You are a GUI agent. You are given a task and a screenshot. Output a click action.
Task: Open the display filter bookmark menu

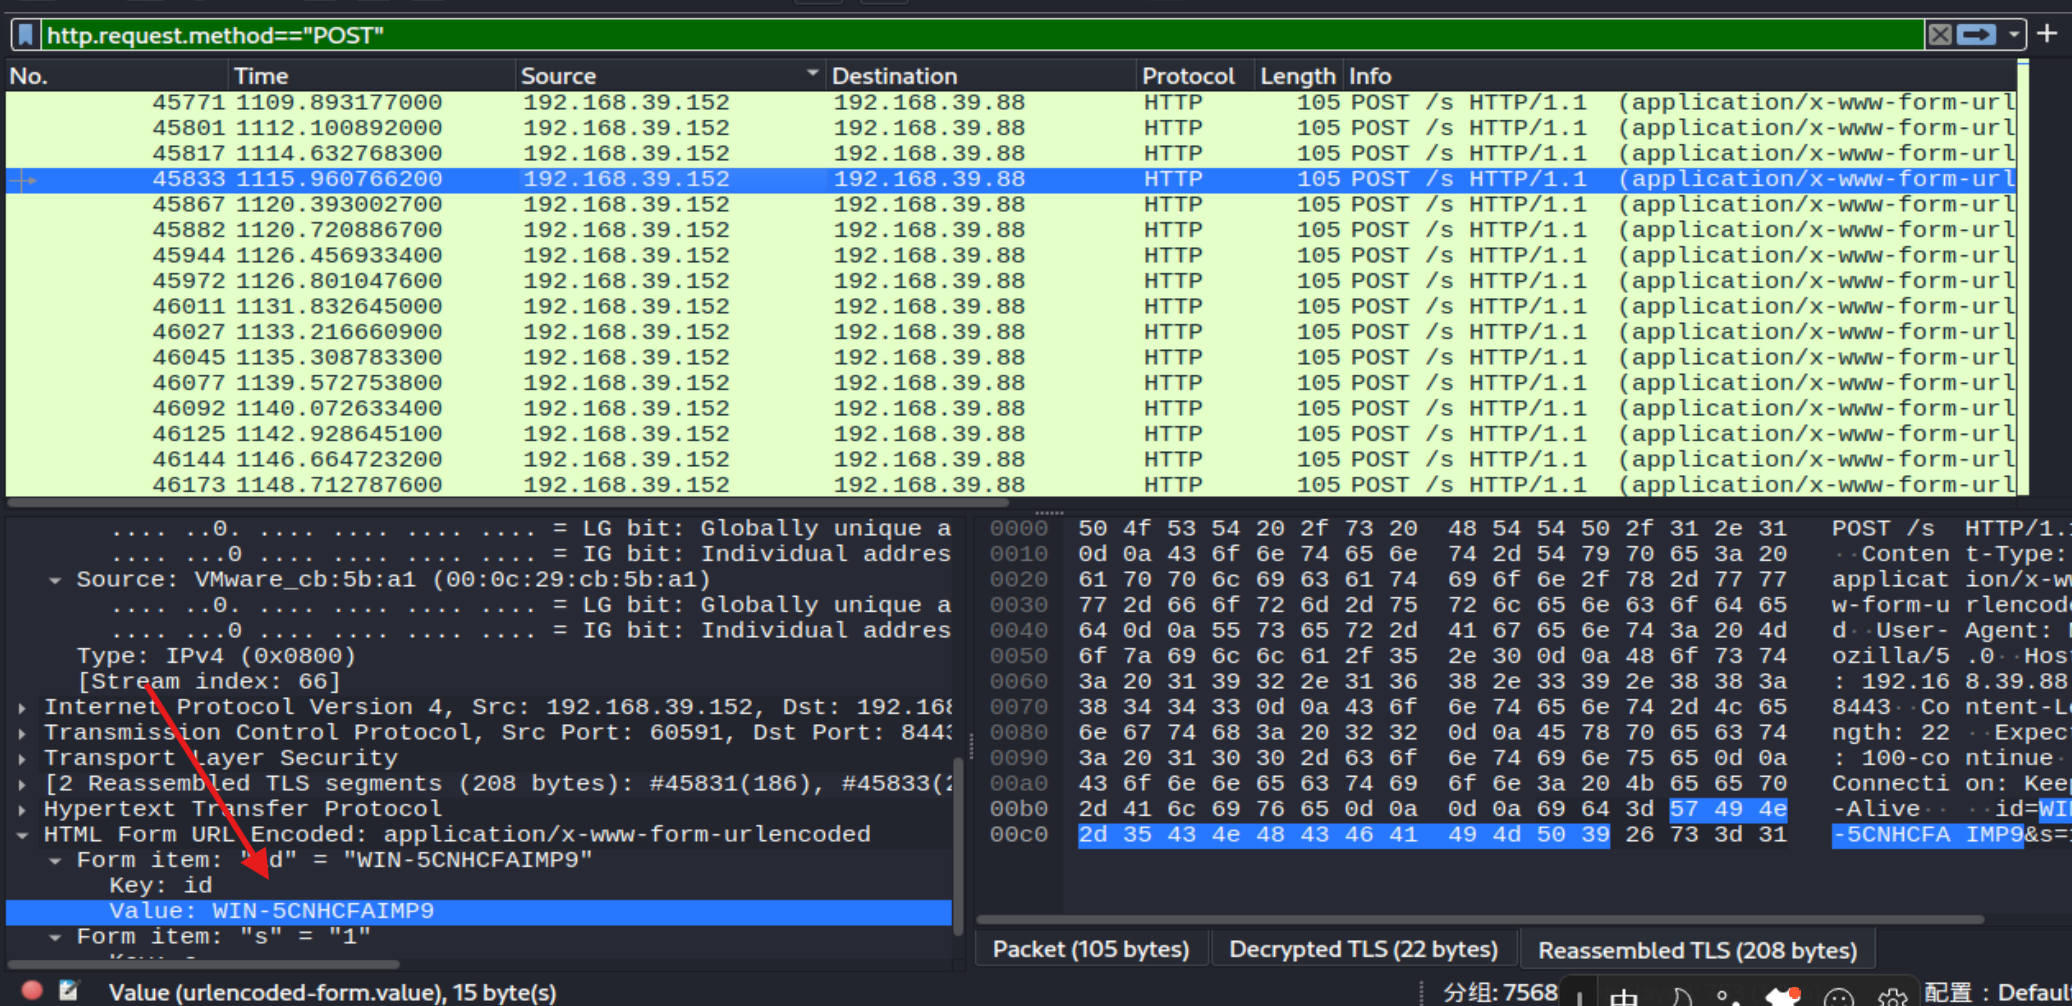pyautogui.click(x=27, y=36)
